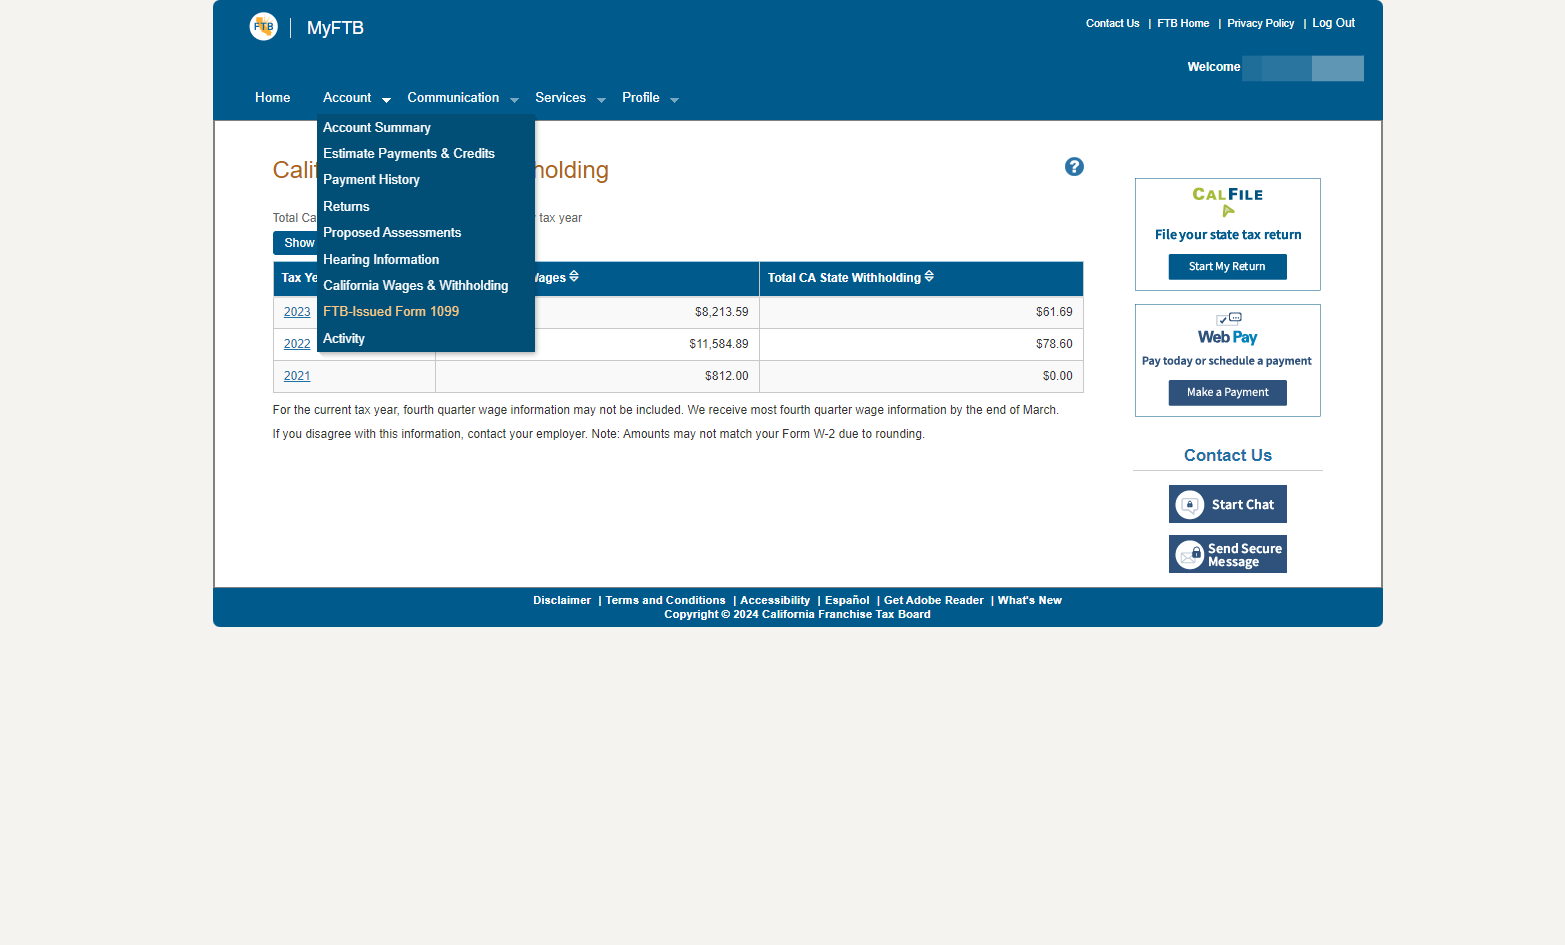The height and width of the screenshot is (945, 1565).
Task: Open the FTB Home link
Action: pos(1183,23)
